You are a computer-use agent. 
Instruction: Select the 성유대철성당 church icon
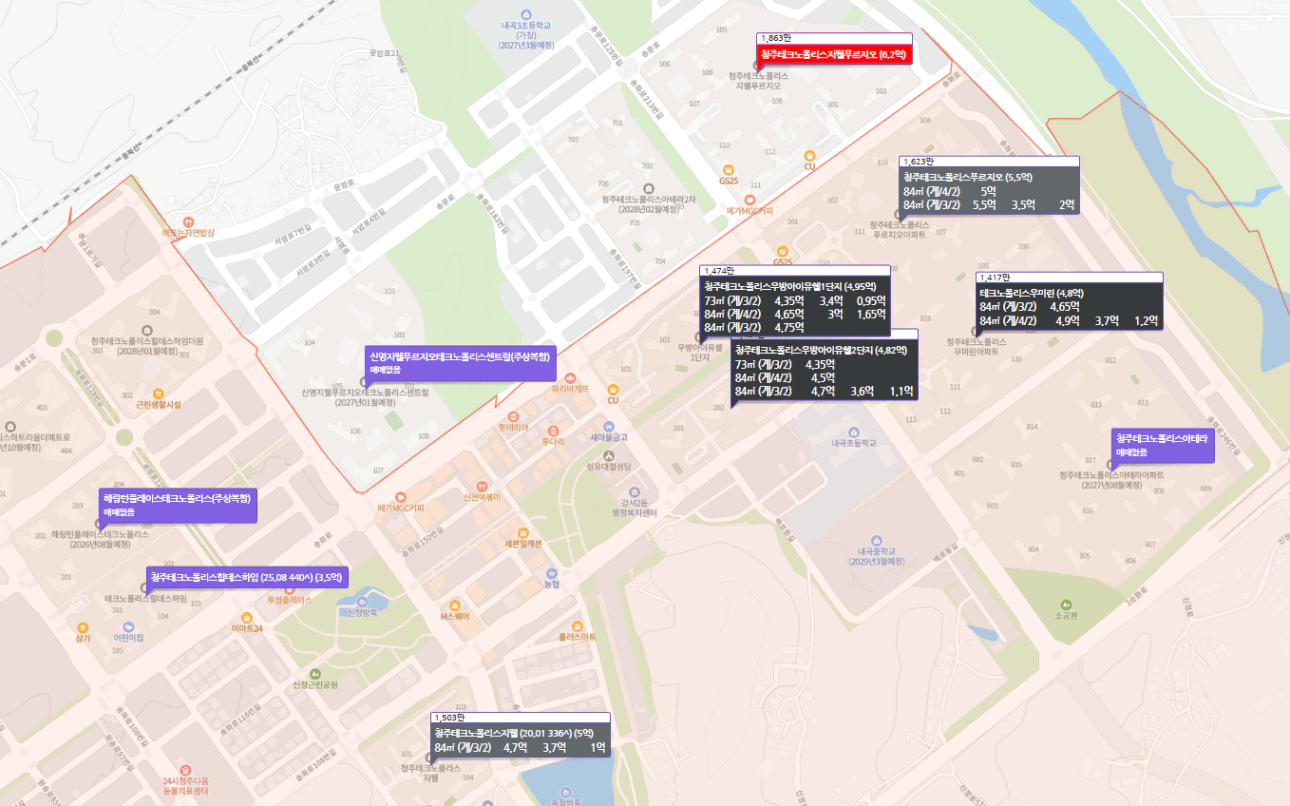click(x=609, y=454)
